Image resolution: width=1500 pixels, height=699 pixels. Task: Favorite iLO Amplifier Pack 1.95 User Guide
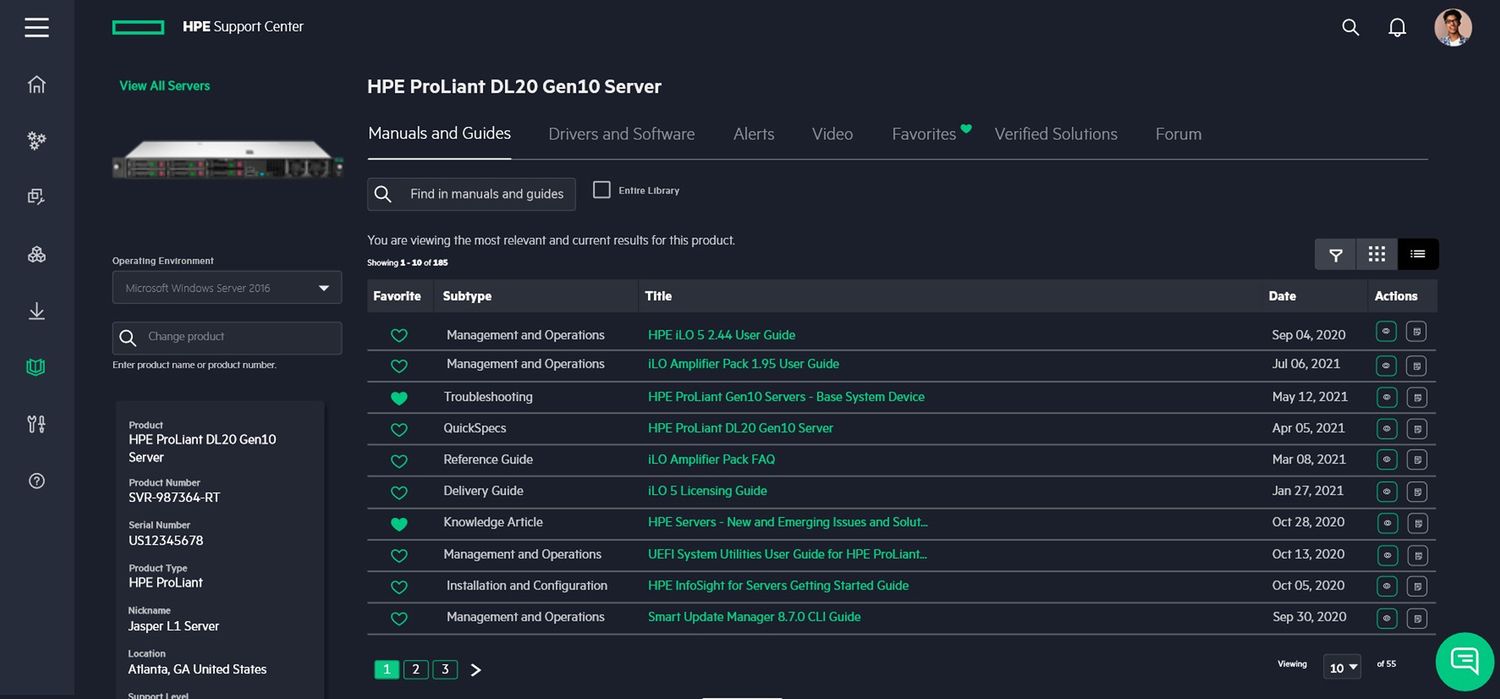click(x=399, y=366)
